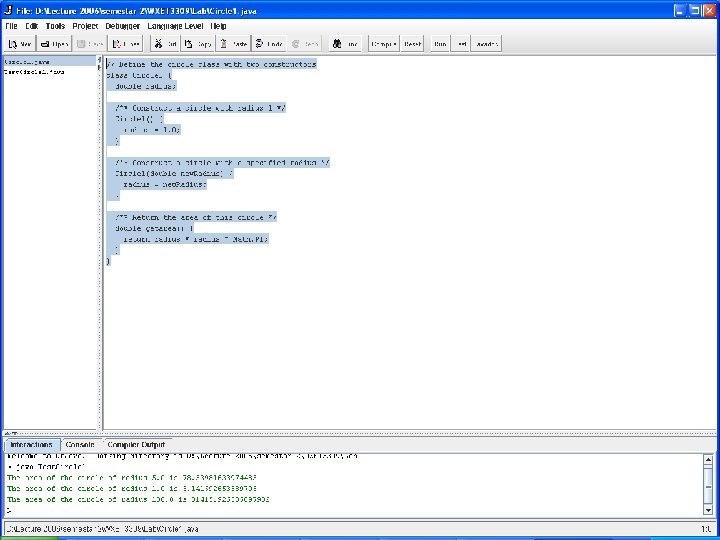Click the Compile All toolbar button
This screenshot has width=720, height=540.
click(x=383, y=44)
